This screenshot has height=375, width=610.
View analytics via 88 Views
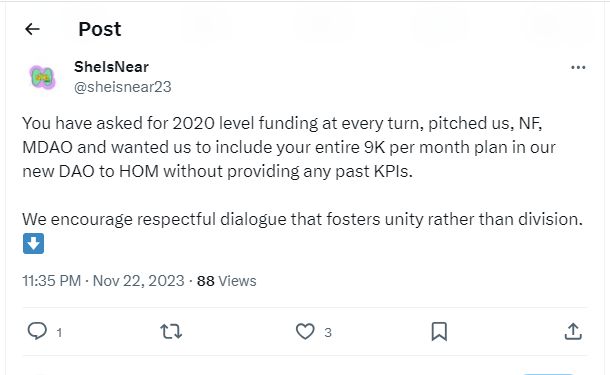click(226, 281)
